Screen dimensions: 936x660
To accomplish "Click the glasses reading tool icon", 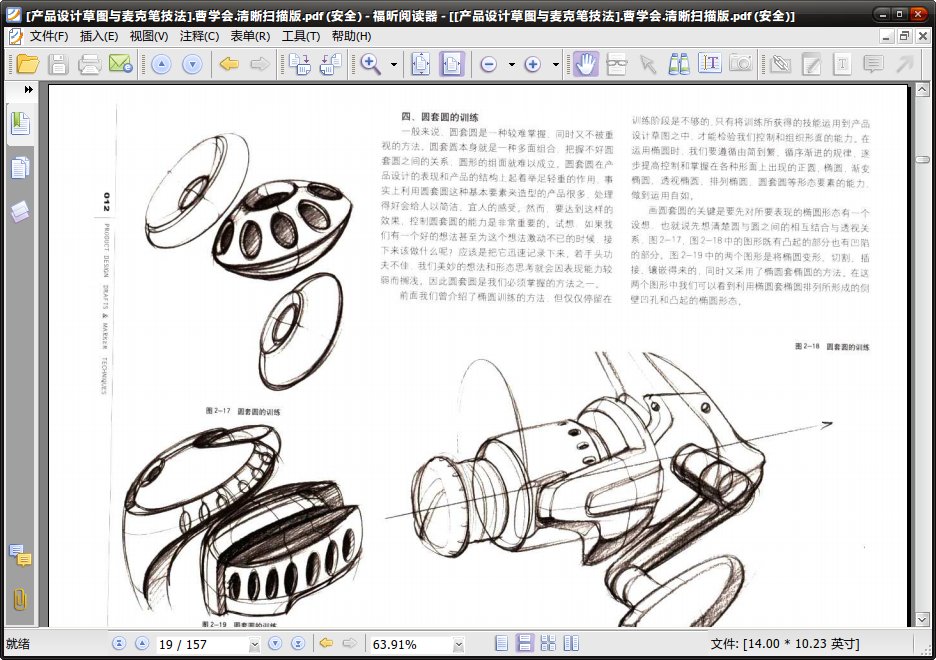I will [x=617, y=64].
